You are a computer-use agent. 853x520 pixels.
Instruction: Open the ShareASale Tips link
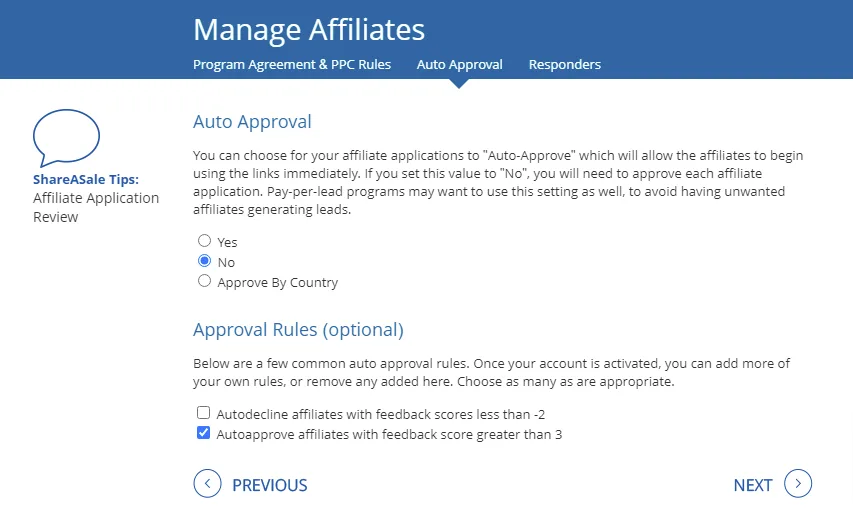click(86, 179)
